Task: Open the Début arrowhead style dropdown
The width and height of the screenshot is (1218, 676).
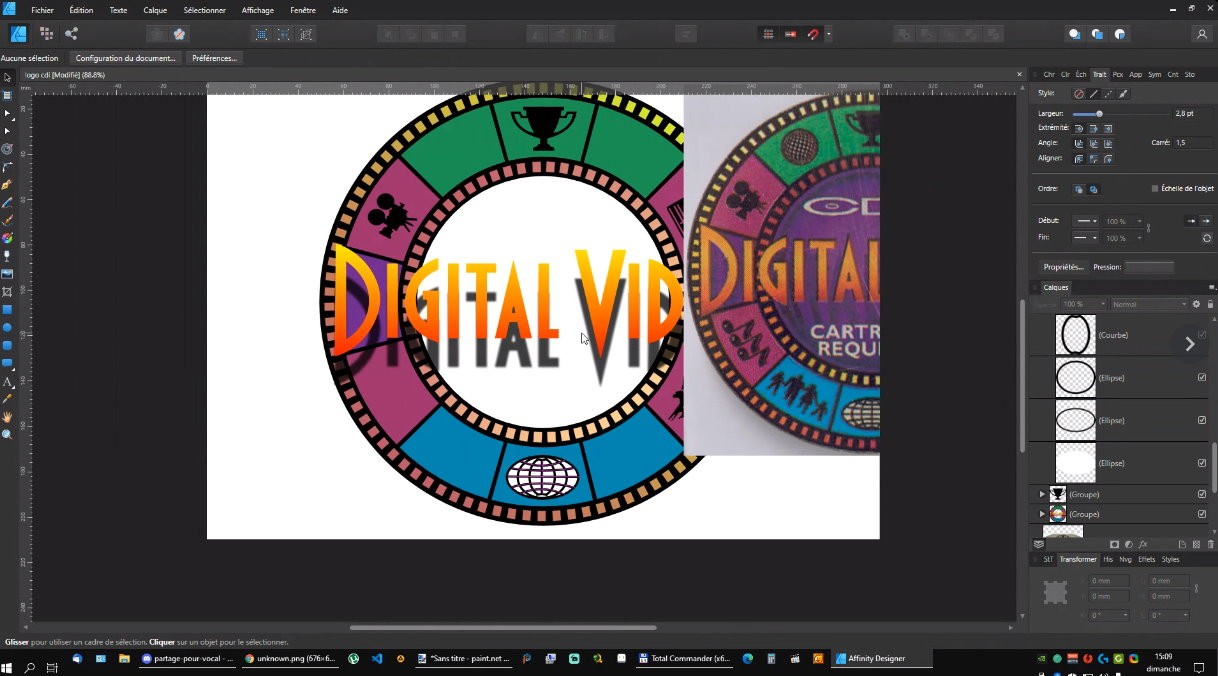Action: tap(1085, 221)
